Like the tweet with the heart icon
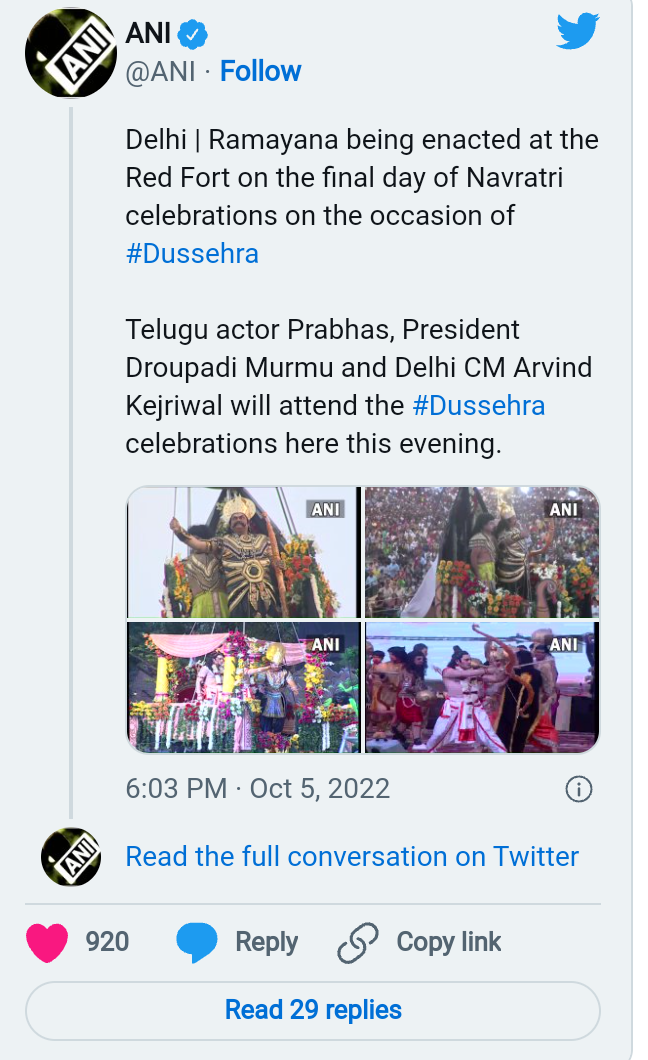Image resolution: width=648 pixels, height=1060 pixels. click(47, 943)
